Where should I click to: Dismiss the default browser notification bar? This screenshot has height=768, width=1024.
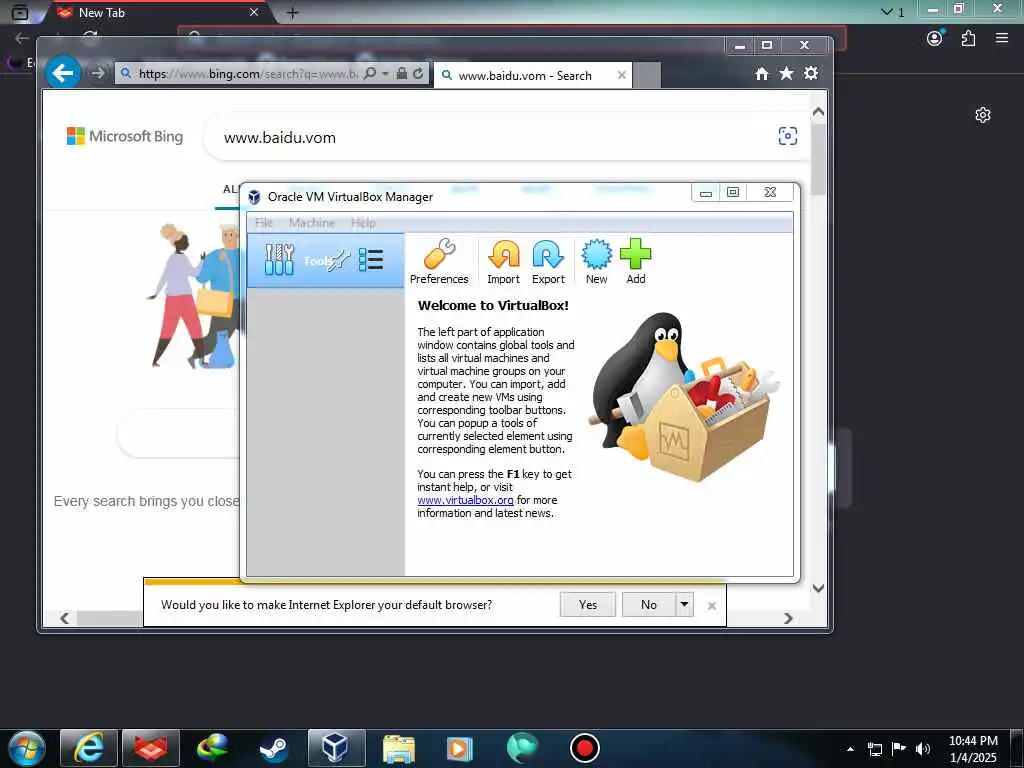point(712,606)
